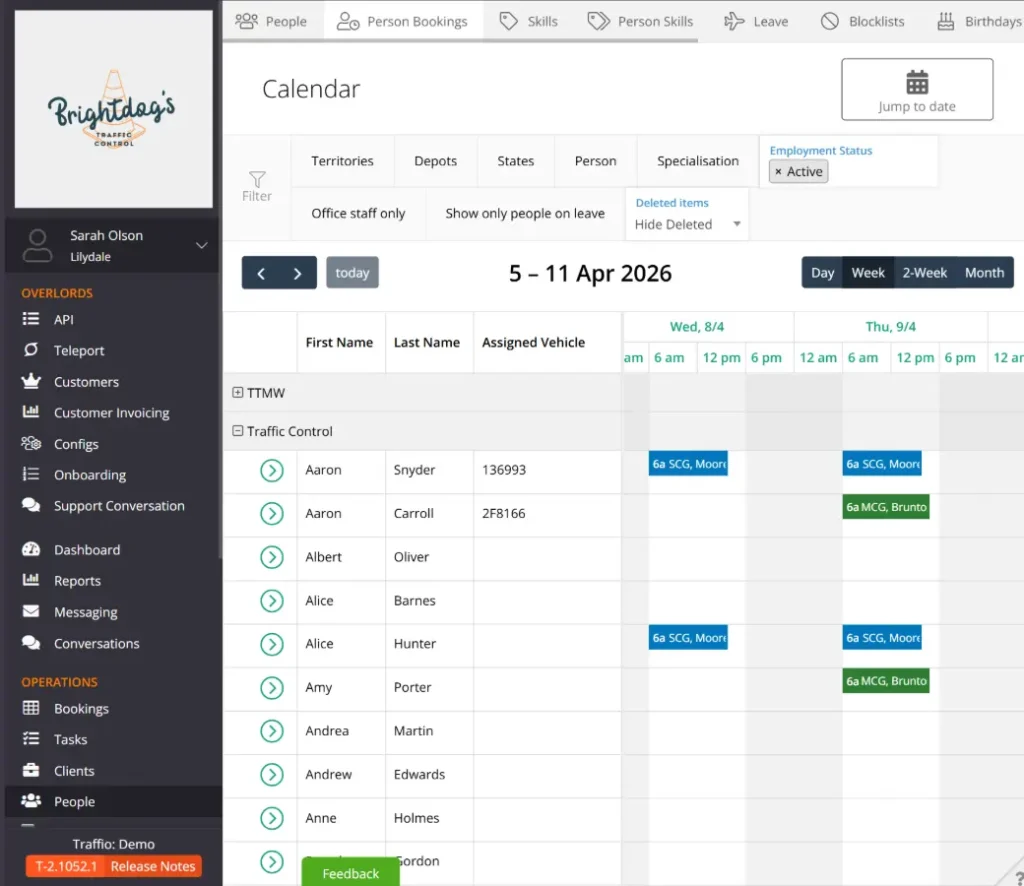
Task: Open the Release Notes link
Action: 153,867
